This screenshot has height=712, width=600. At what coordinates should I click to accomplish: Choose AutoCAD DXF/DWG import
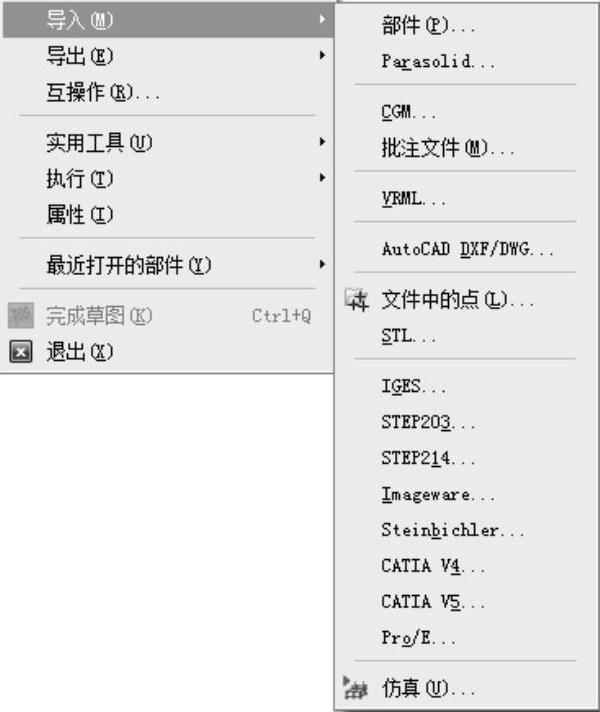467,249
